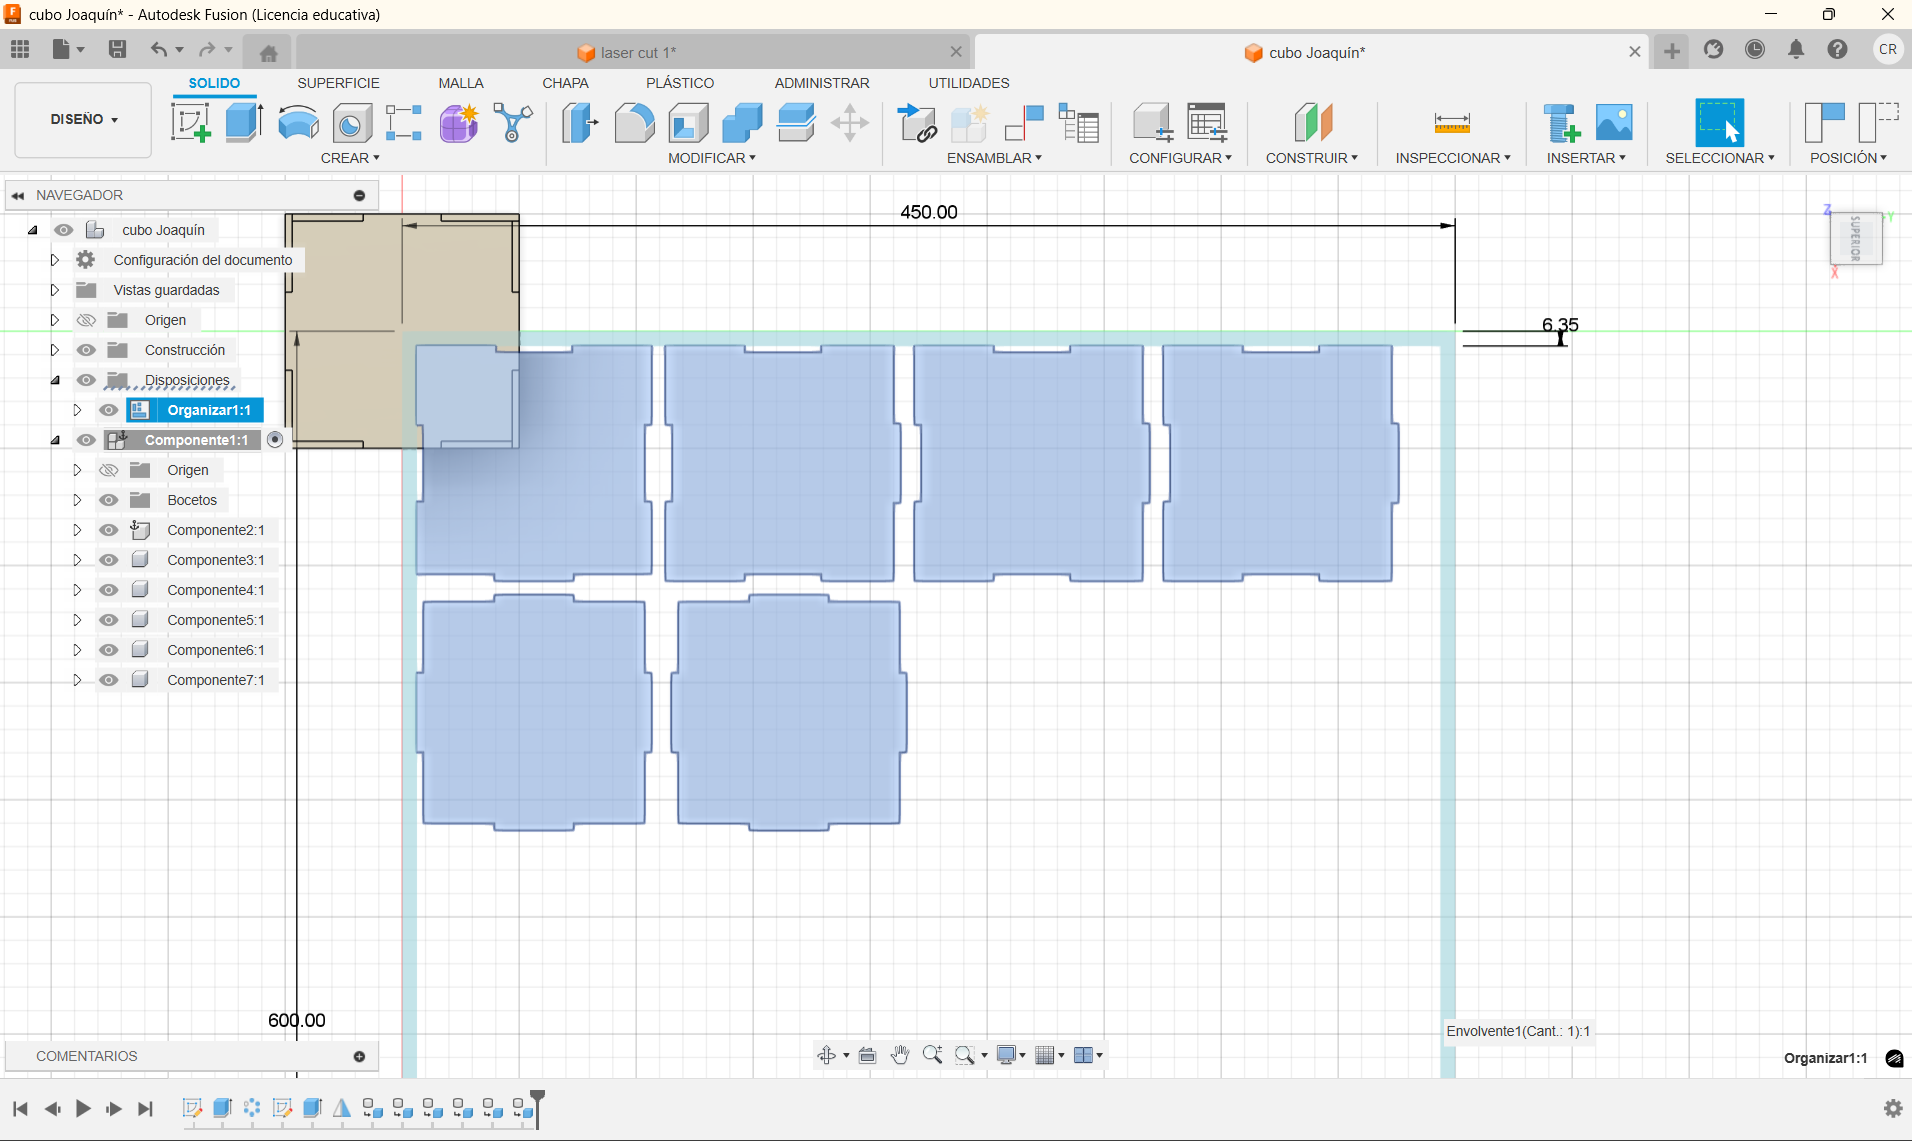Expand the Vistas guardadas folder
The width and height of the screenshot is (1912, 1141).
point(55,290)
